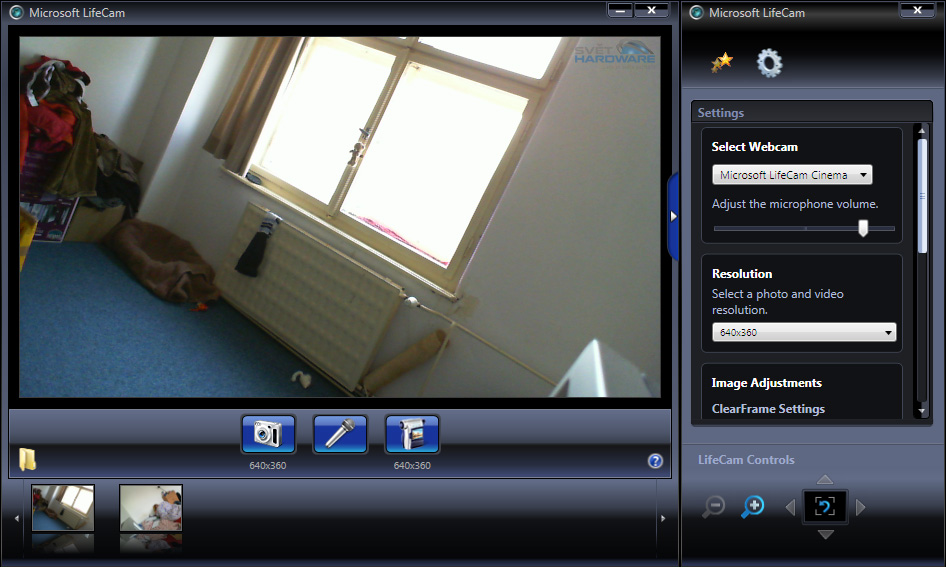Close the LifeCam side panel window
This screenshot has height=567, width=946.
(917, 10)
